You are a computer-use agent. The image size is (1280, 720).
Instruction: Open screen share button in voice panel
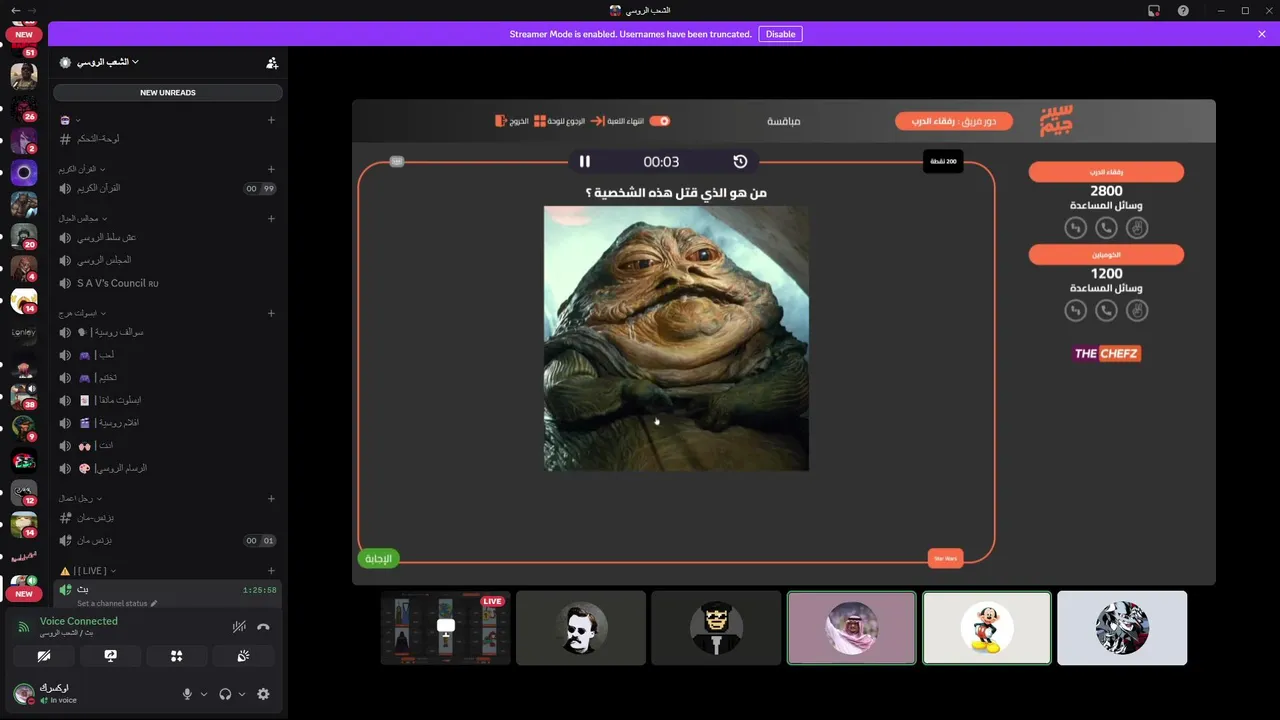click(x=110, y=656)
